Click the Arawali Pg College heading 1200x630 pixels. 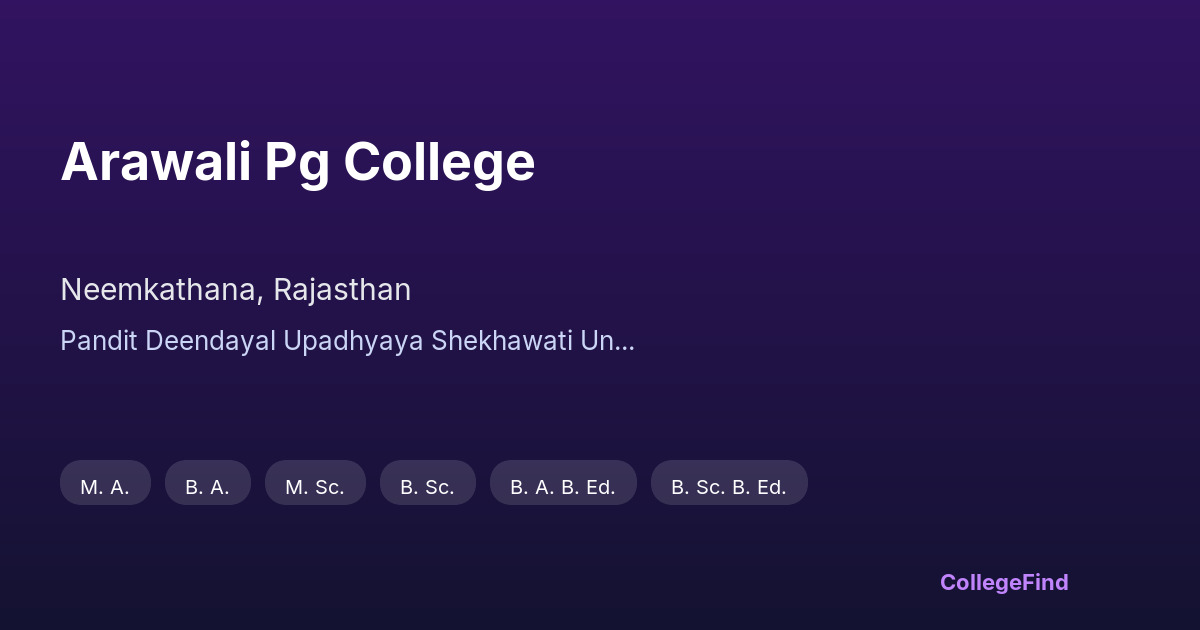tap(298, 162)
